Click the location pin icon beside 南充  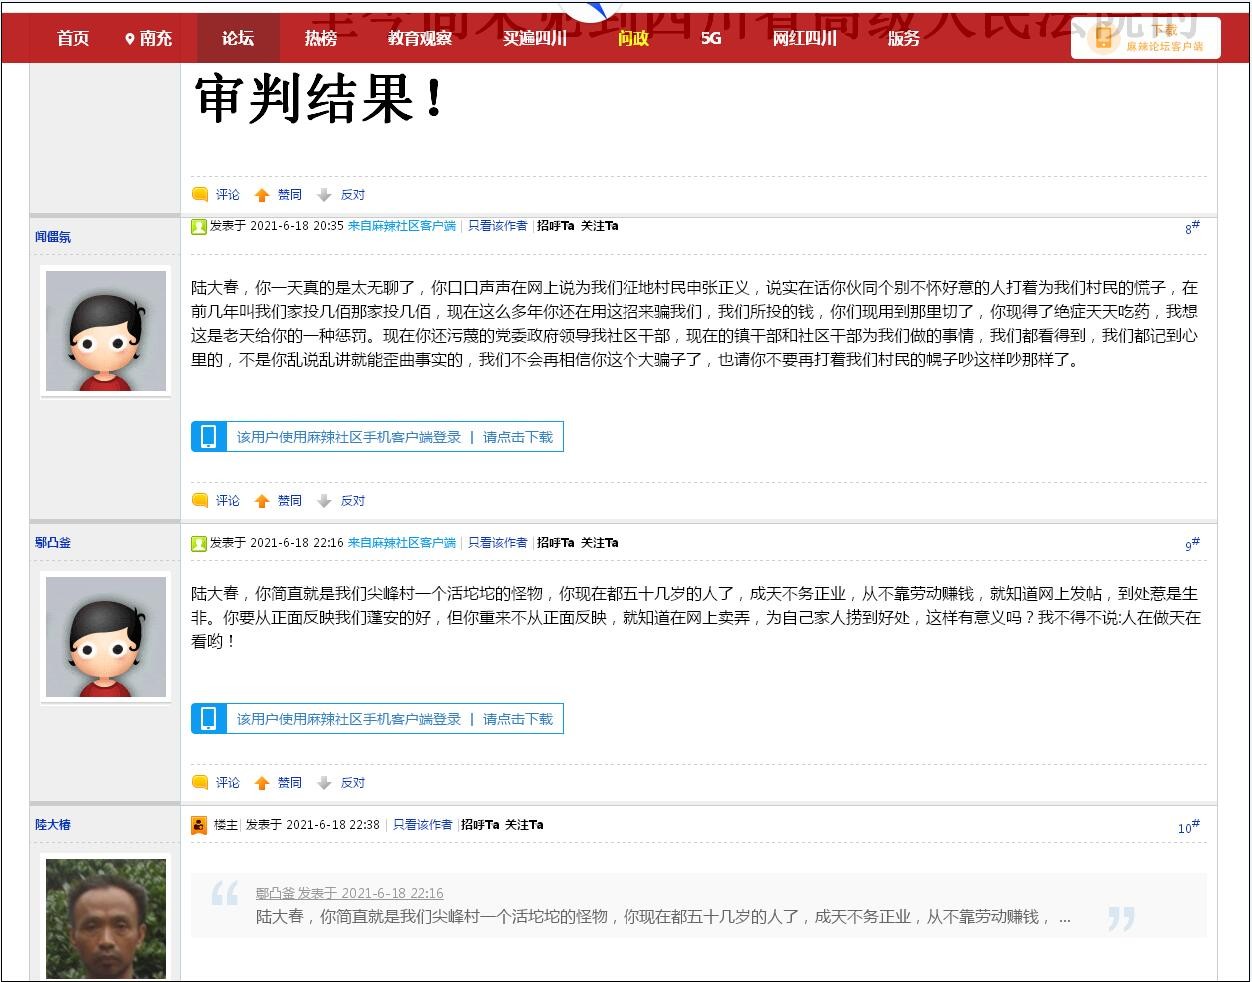(x=129, y=39)
